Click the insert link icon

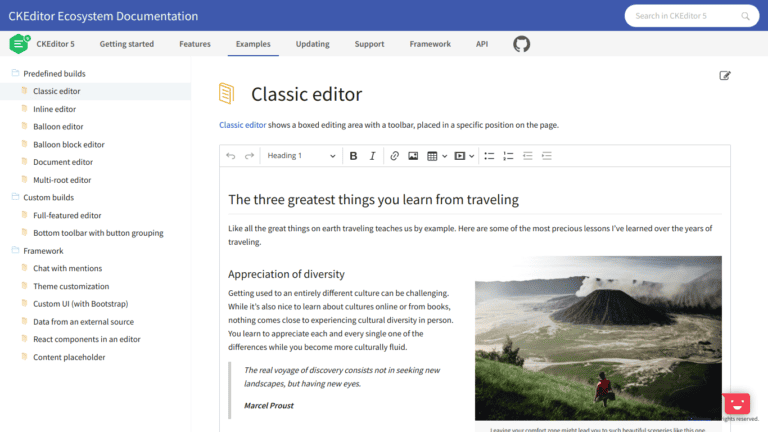394,156
